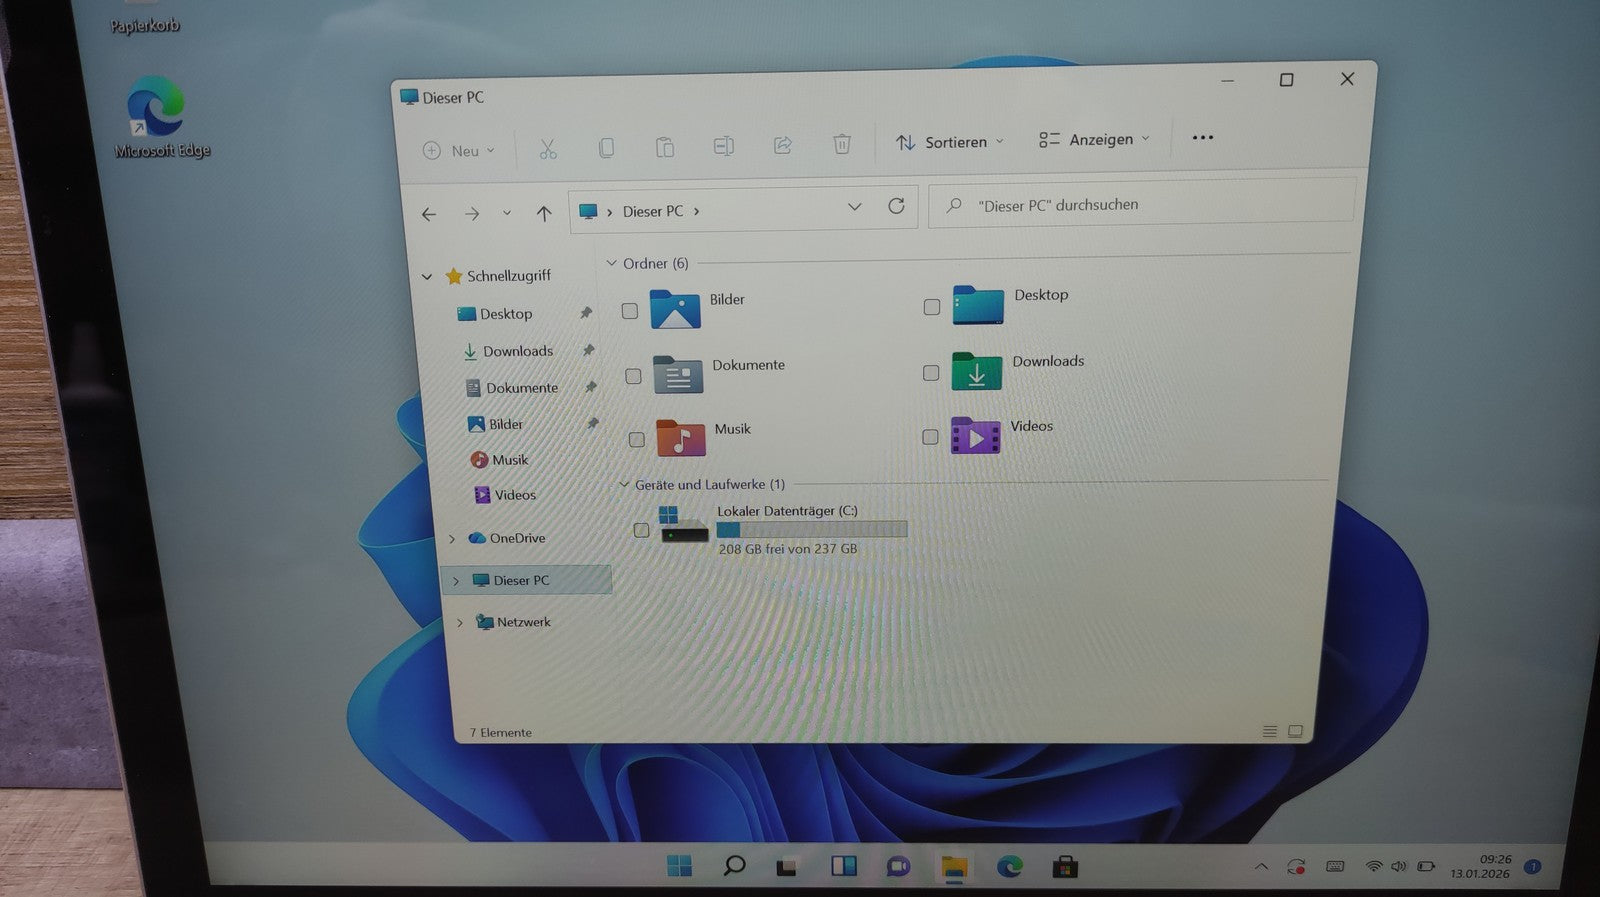Click the "Dieser PC" durchsuchen search field
This screenshot has width=1600, height=897.
point(1142,204)
